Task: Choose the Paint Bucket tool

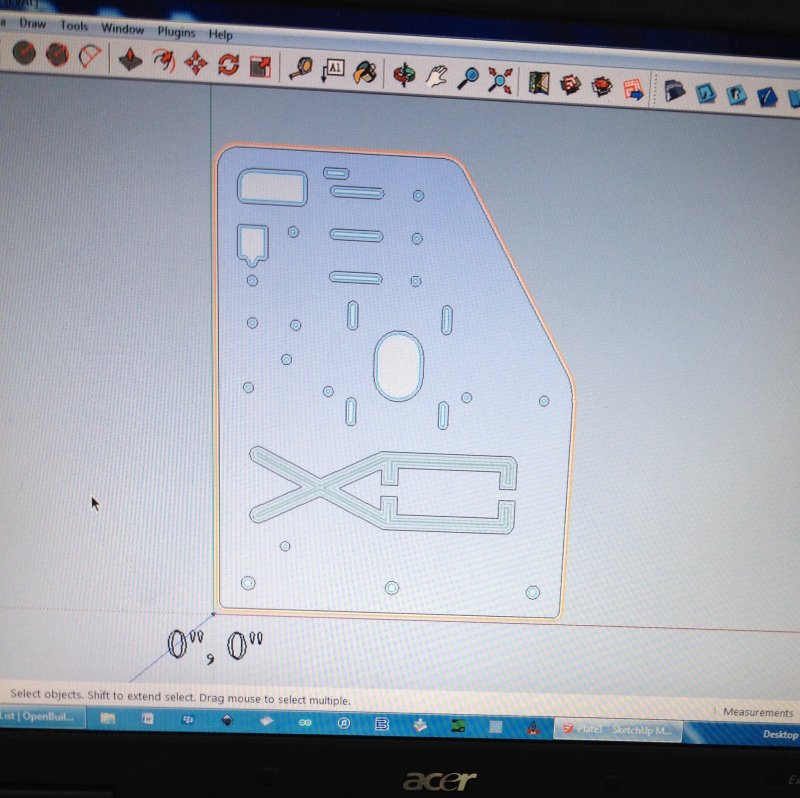Action: click(365, 72)
